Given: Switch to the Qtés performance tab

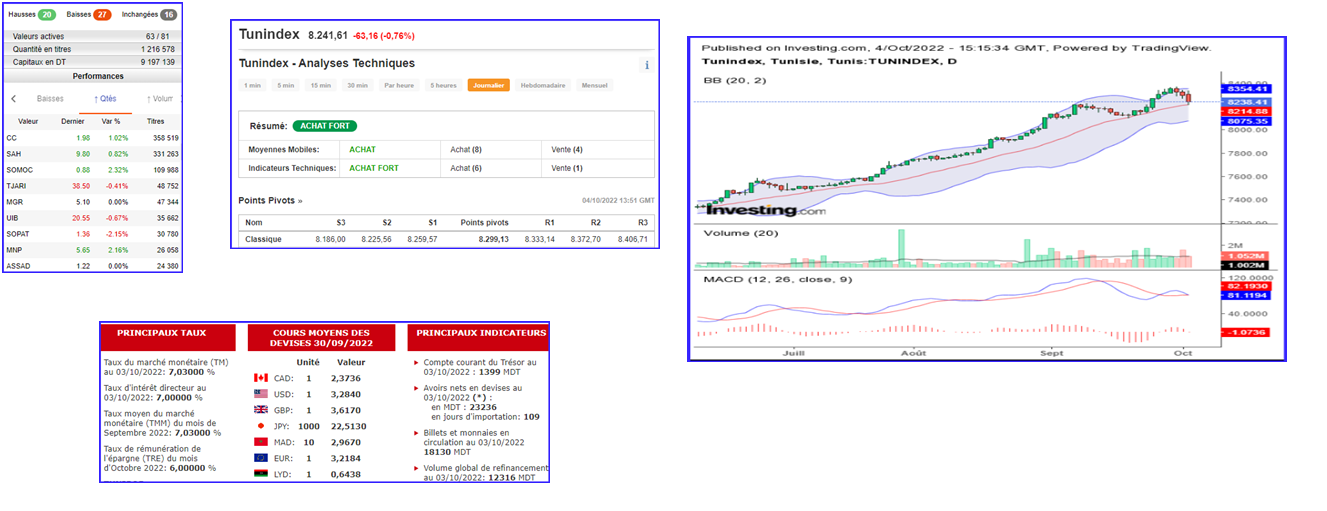Looking at the screenshot, I should point(105,99).
